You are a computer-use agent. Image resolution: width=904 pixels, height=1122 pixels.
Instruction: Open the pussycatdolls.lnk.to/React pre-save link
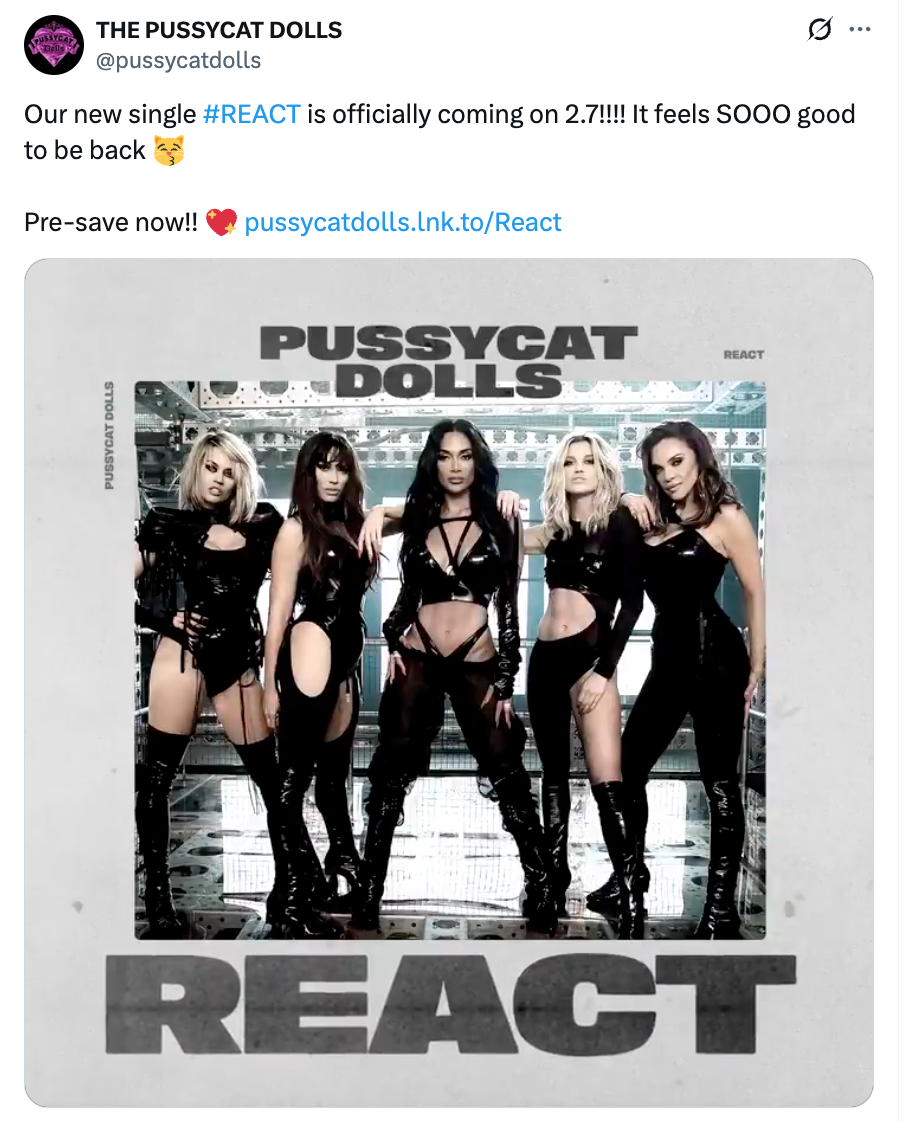[404, 222]
